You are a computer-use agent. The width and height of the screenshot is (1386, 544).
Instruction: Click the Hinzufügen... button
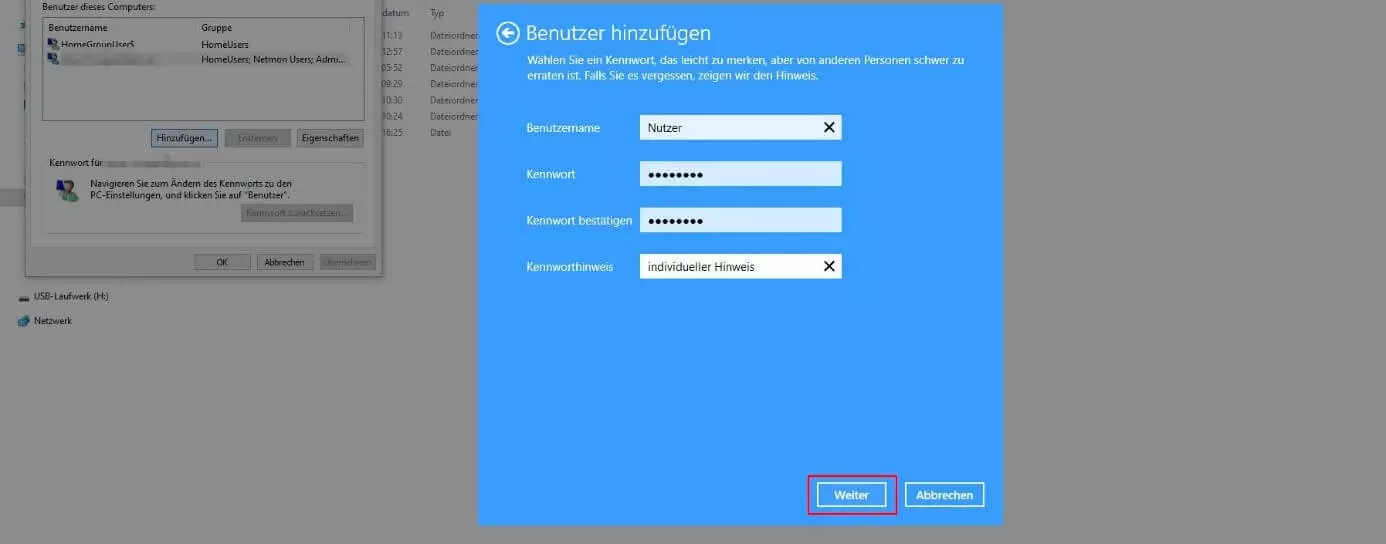(185, 138)
